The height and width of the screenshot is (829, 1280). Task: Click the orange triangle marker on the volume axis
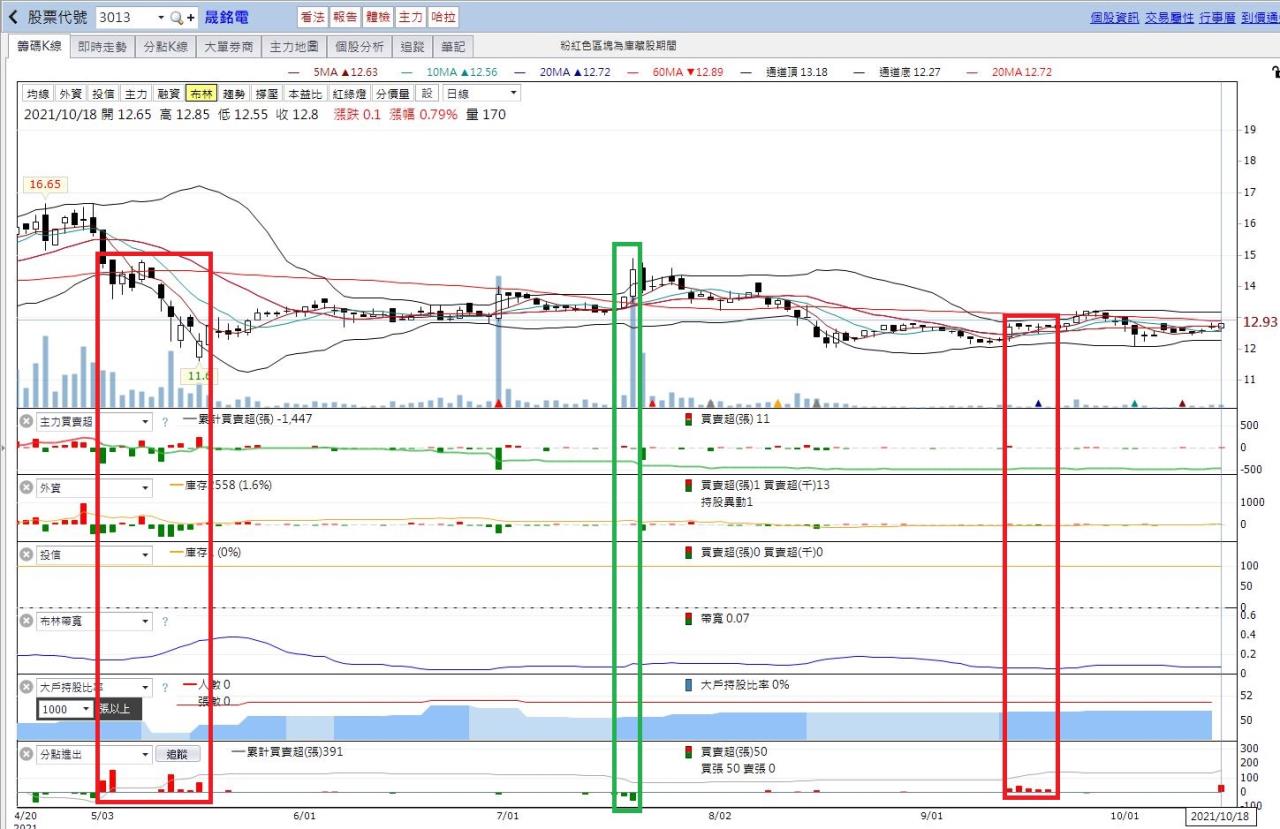(x=777, y=403)
